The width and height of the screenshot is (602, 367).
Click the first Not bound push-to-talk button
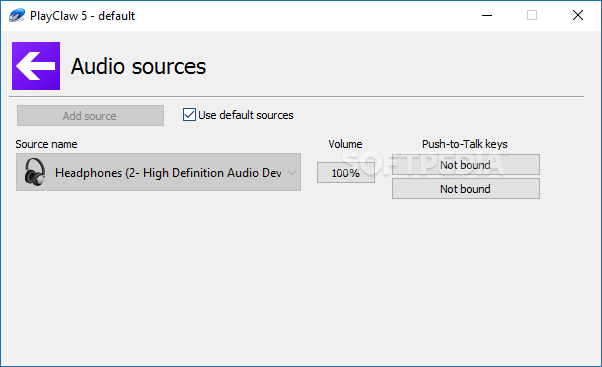tap(466, 165)
